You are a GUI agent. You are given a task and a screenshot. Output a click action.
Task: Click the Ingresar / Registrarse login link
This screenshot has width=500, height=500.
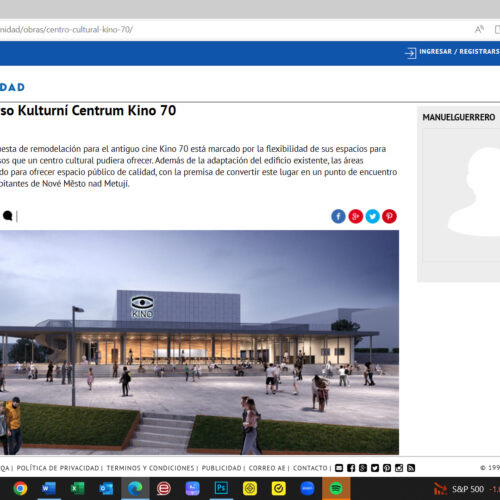(459, 52)
